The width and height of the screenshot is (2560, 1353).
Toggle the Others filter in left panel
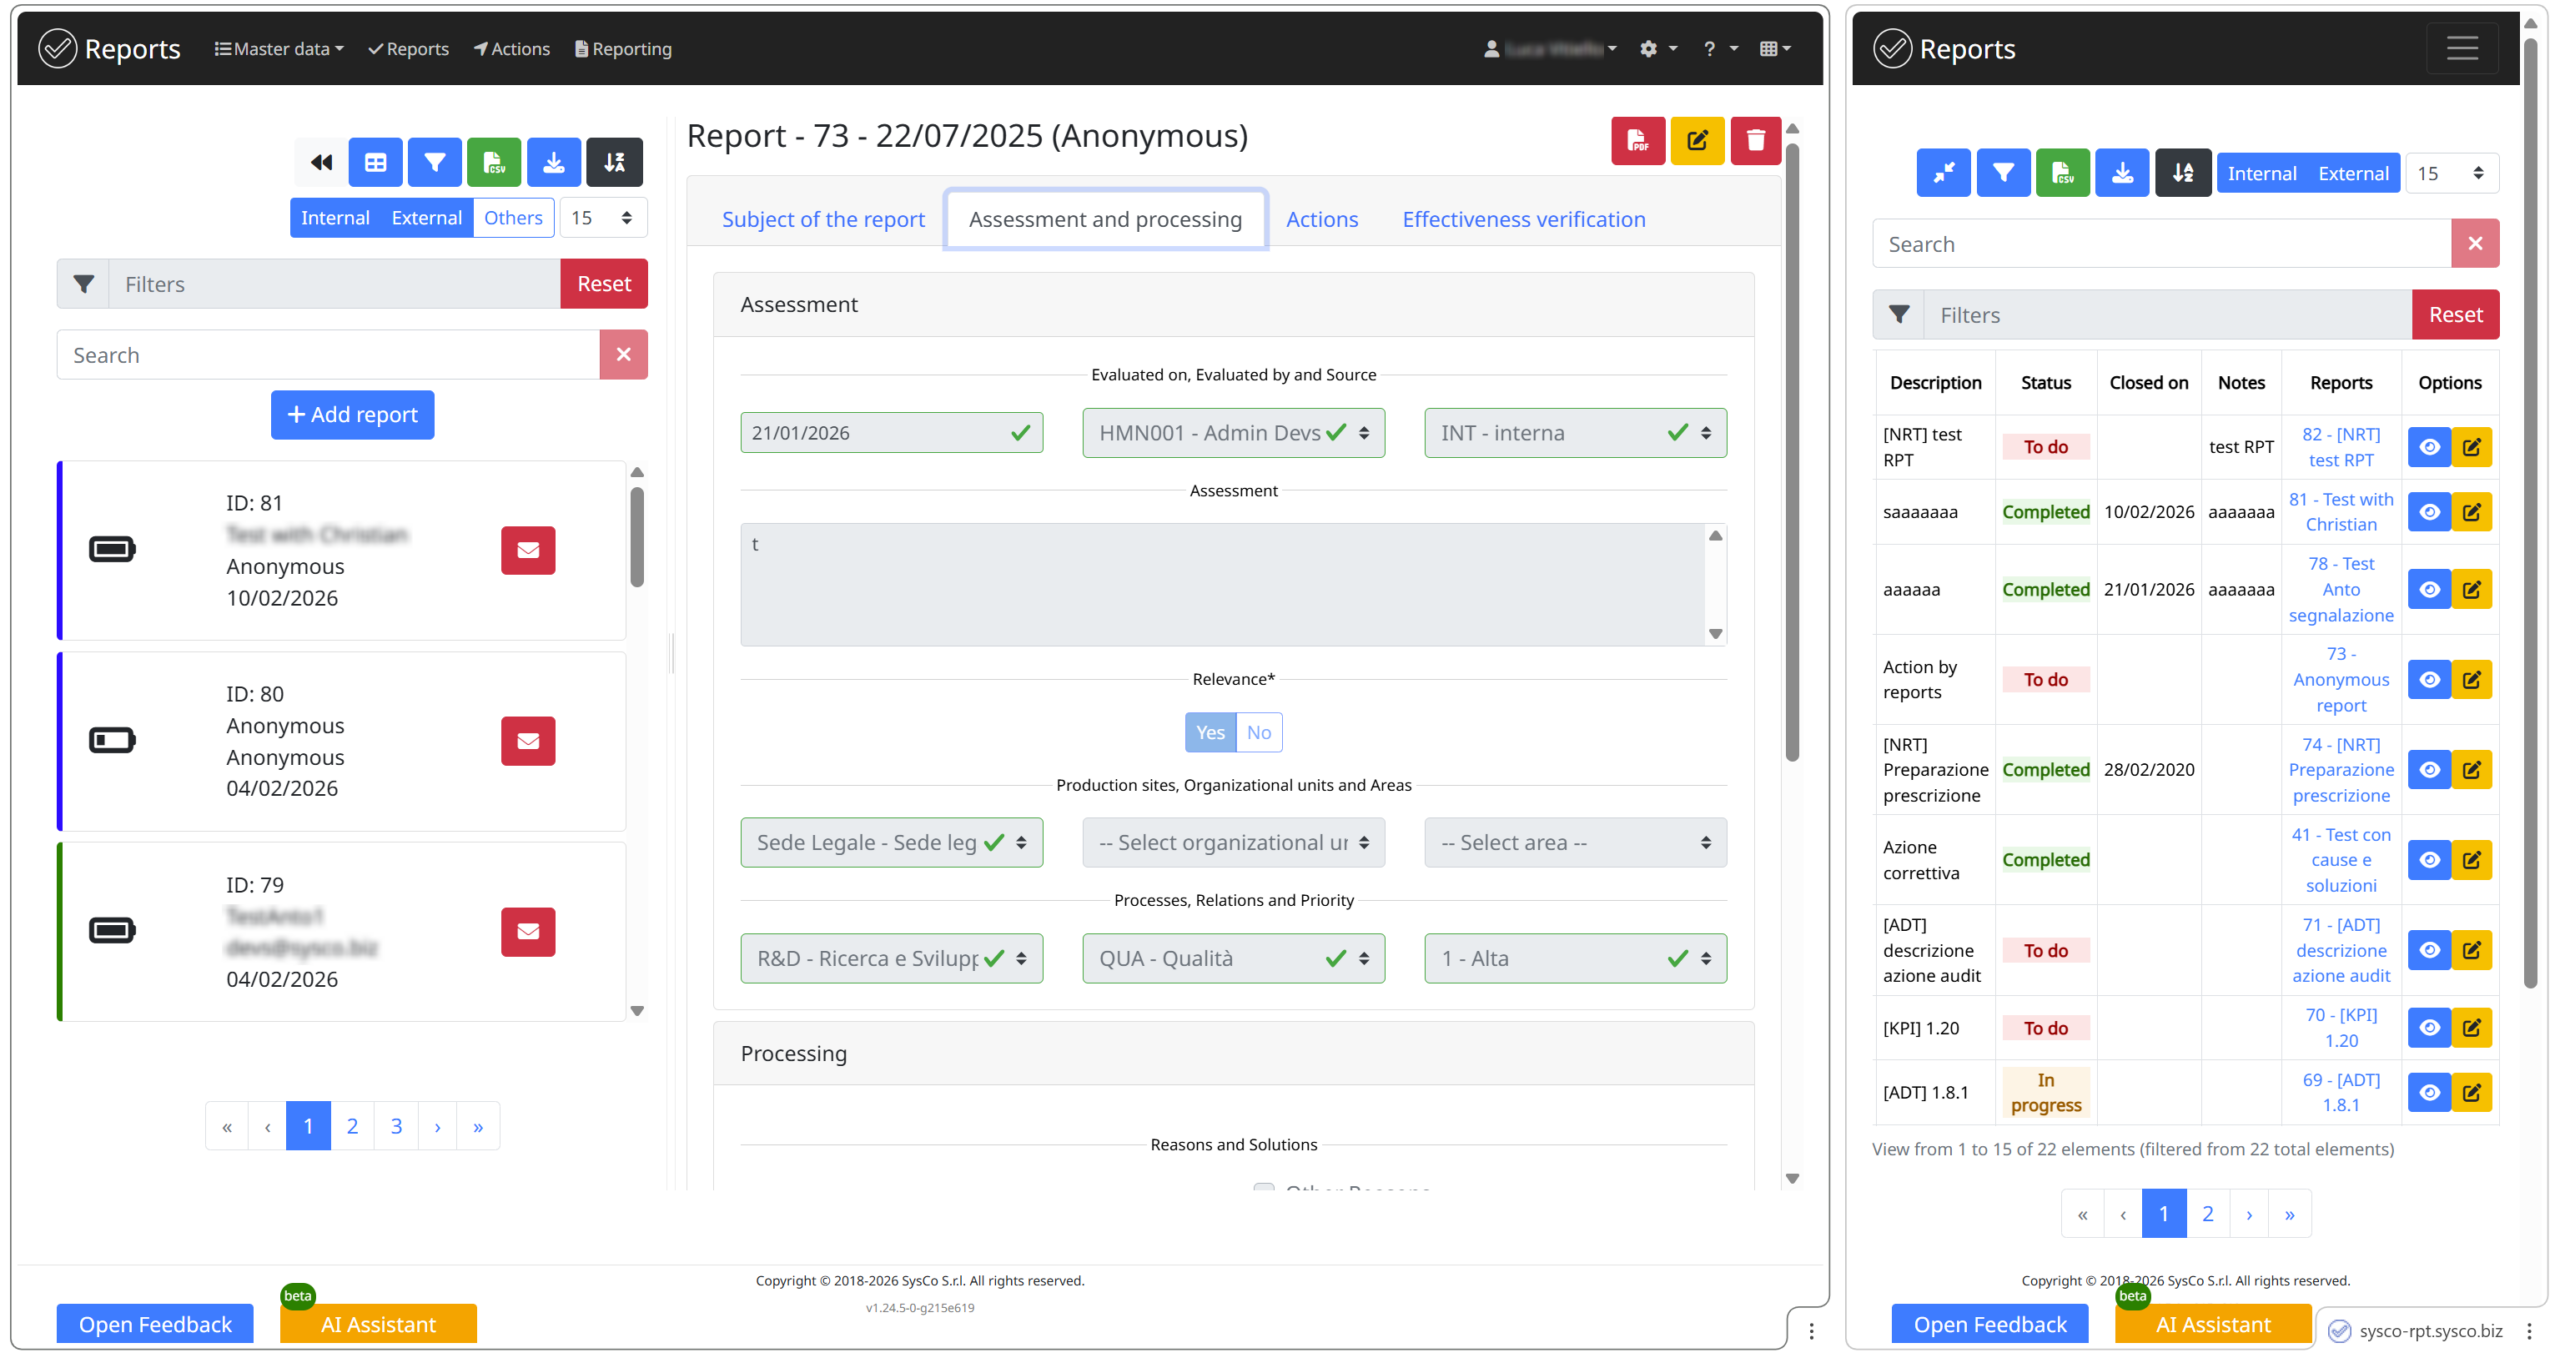[513, 218]
